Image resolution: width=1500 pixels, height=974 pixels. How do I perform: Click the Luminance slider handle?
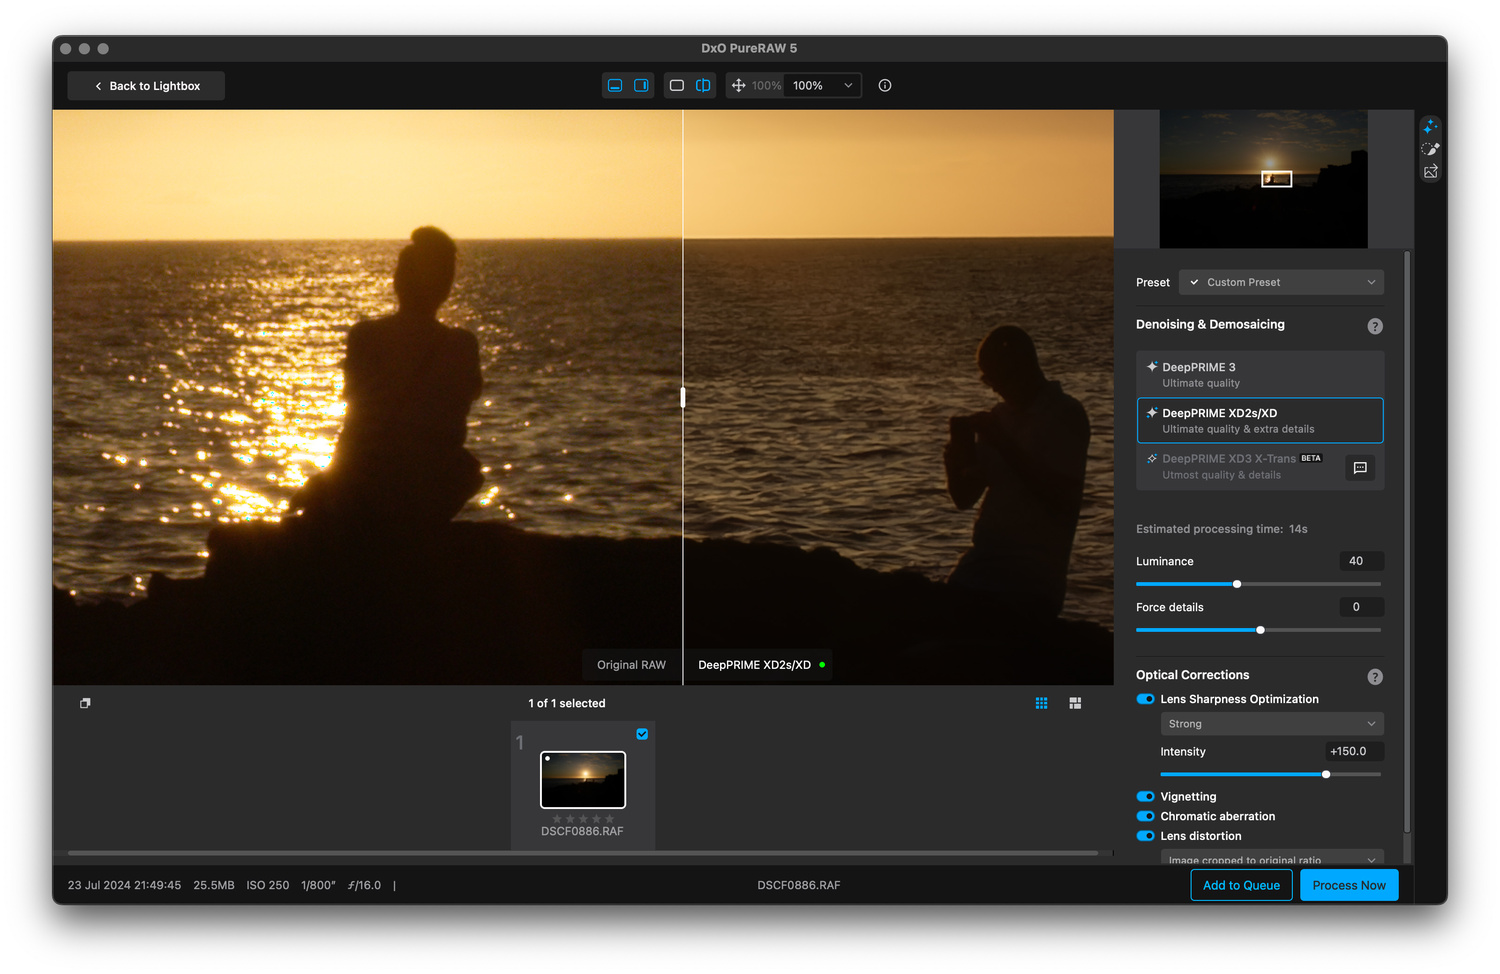coord(1237,584)
